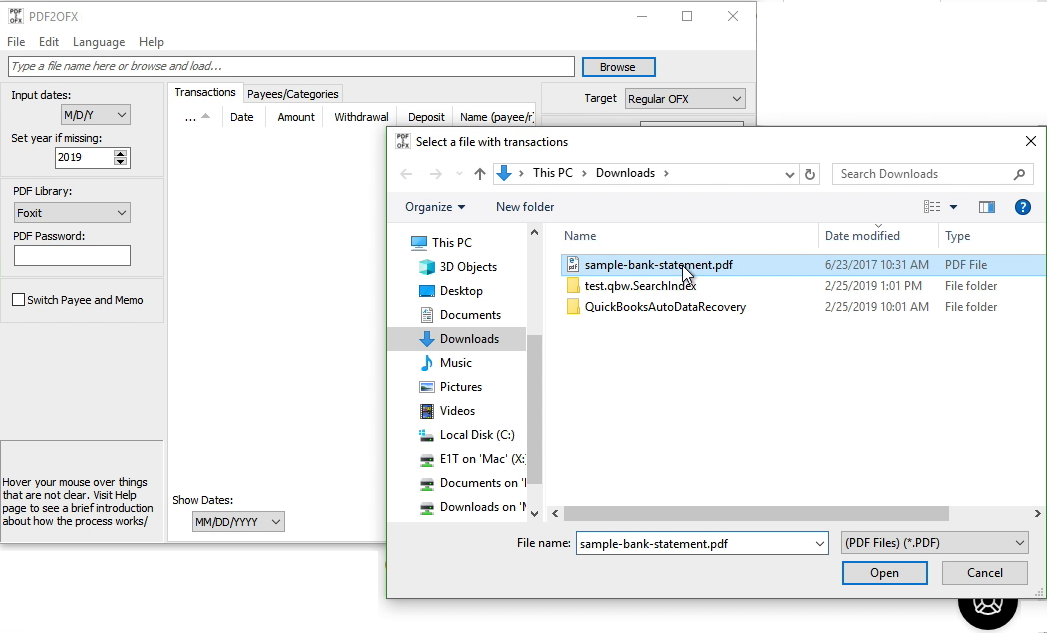1047x633 pixels.
Task: Click Downloads in the address breadcrumb
Action: point(625,173)
